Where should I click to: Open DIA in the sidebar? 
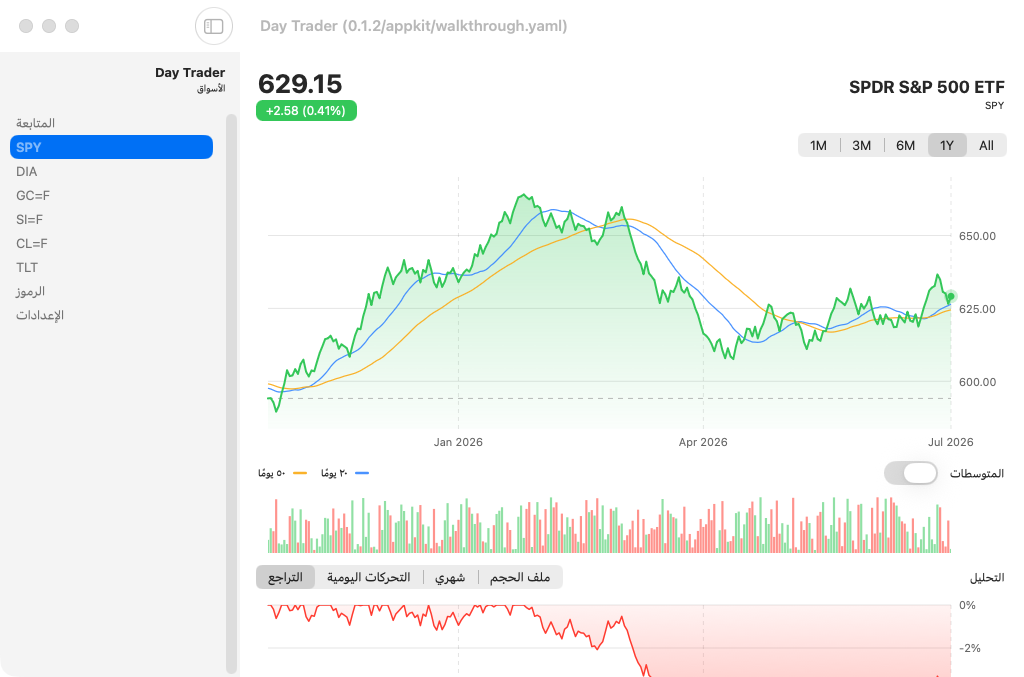click(111, 171)
